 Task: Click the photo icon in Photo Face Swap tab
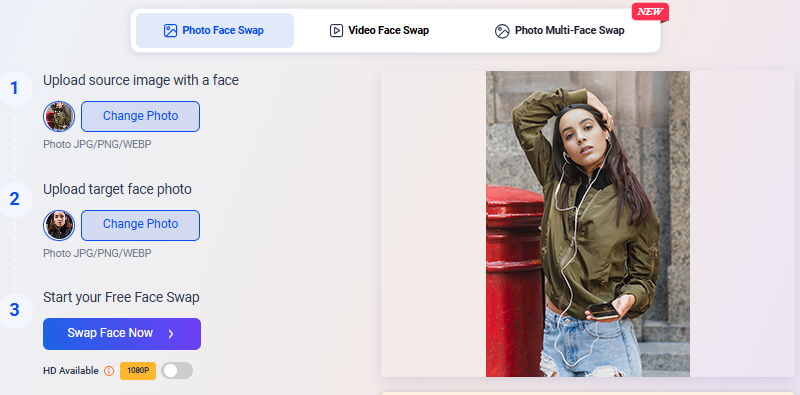(170, 31)
